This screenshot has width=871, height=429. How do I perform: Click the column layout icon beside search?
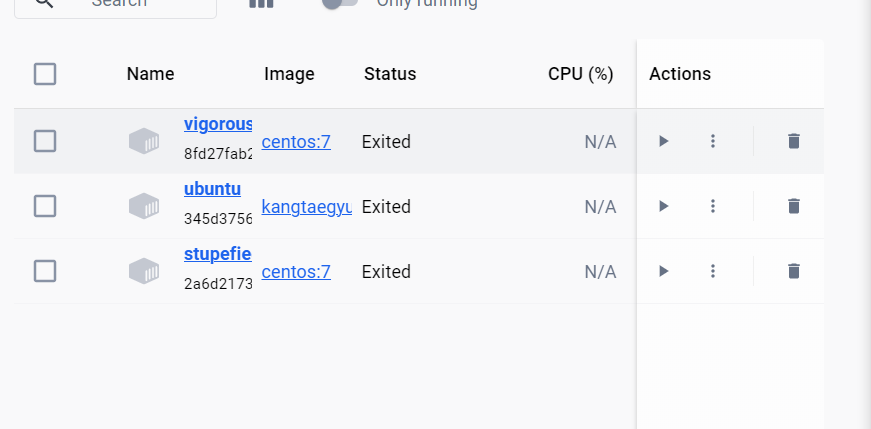click(x=261, y=3)
